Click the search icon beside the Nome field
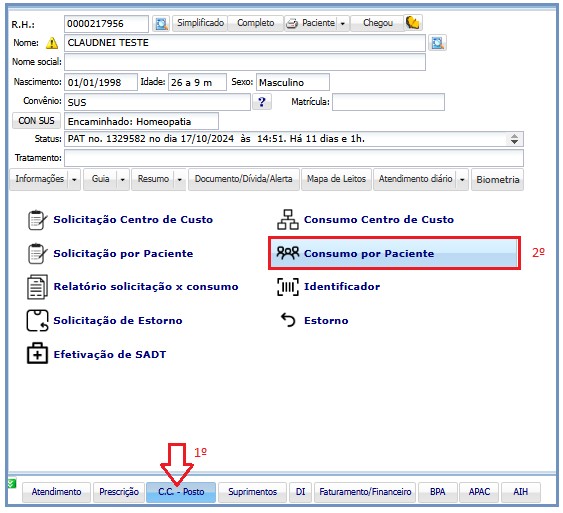This screenshot has height=513, width=563. coord(437,43)
